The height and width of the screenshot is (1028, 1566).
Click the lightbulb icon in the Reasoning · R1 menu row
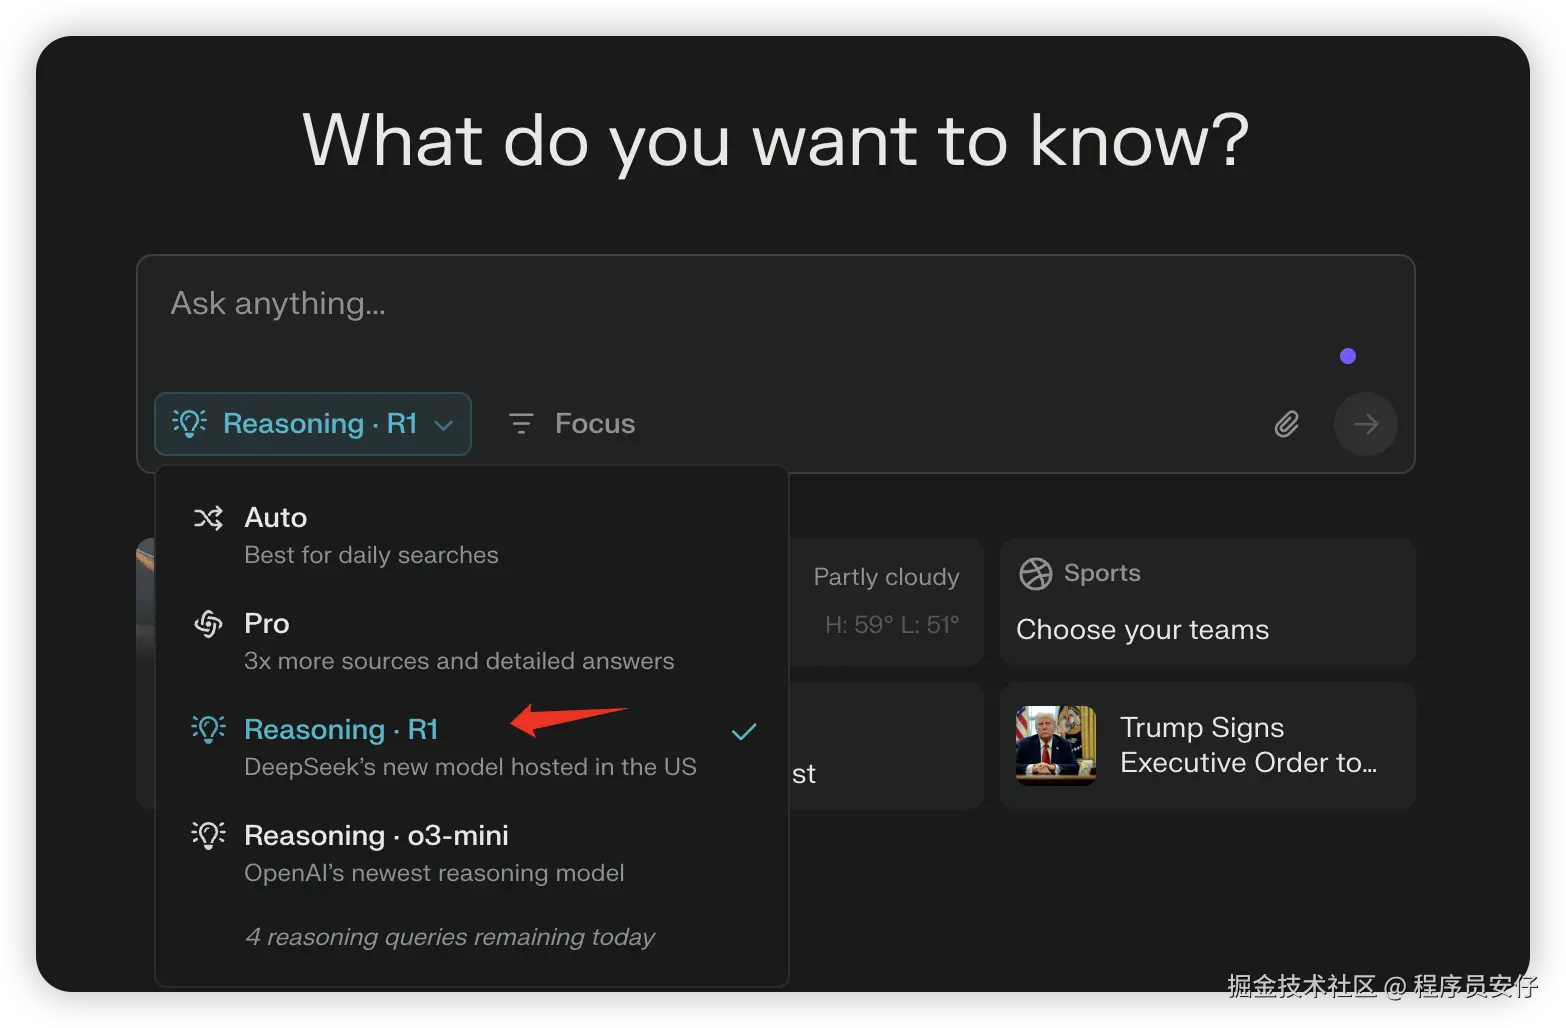click(x=208, y=729)
